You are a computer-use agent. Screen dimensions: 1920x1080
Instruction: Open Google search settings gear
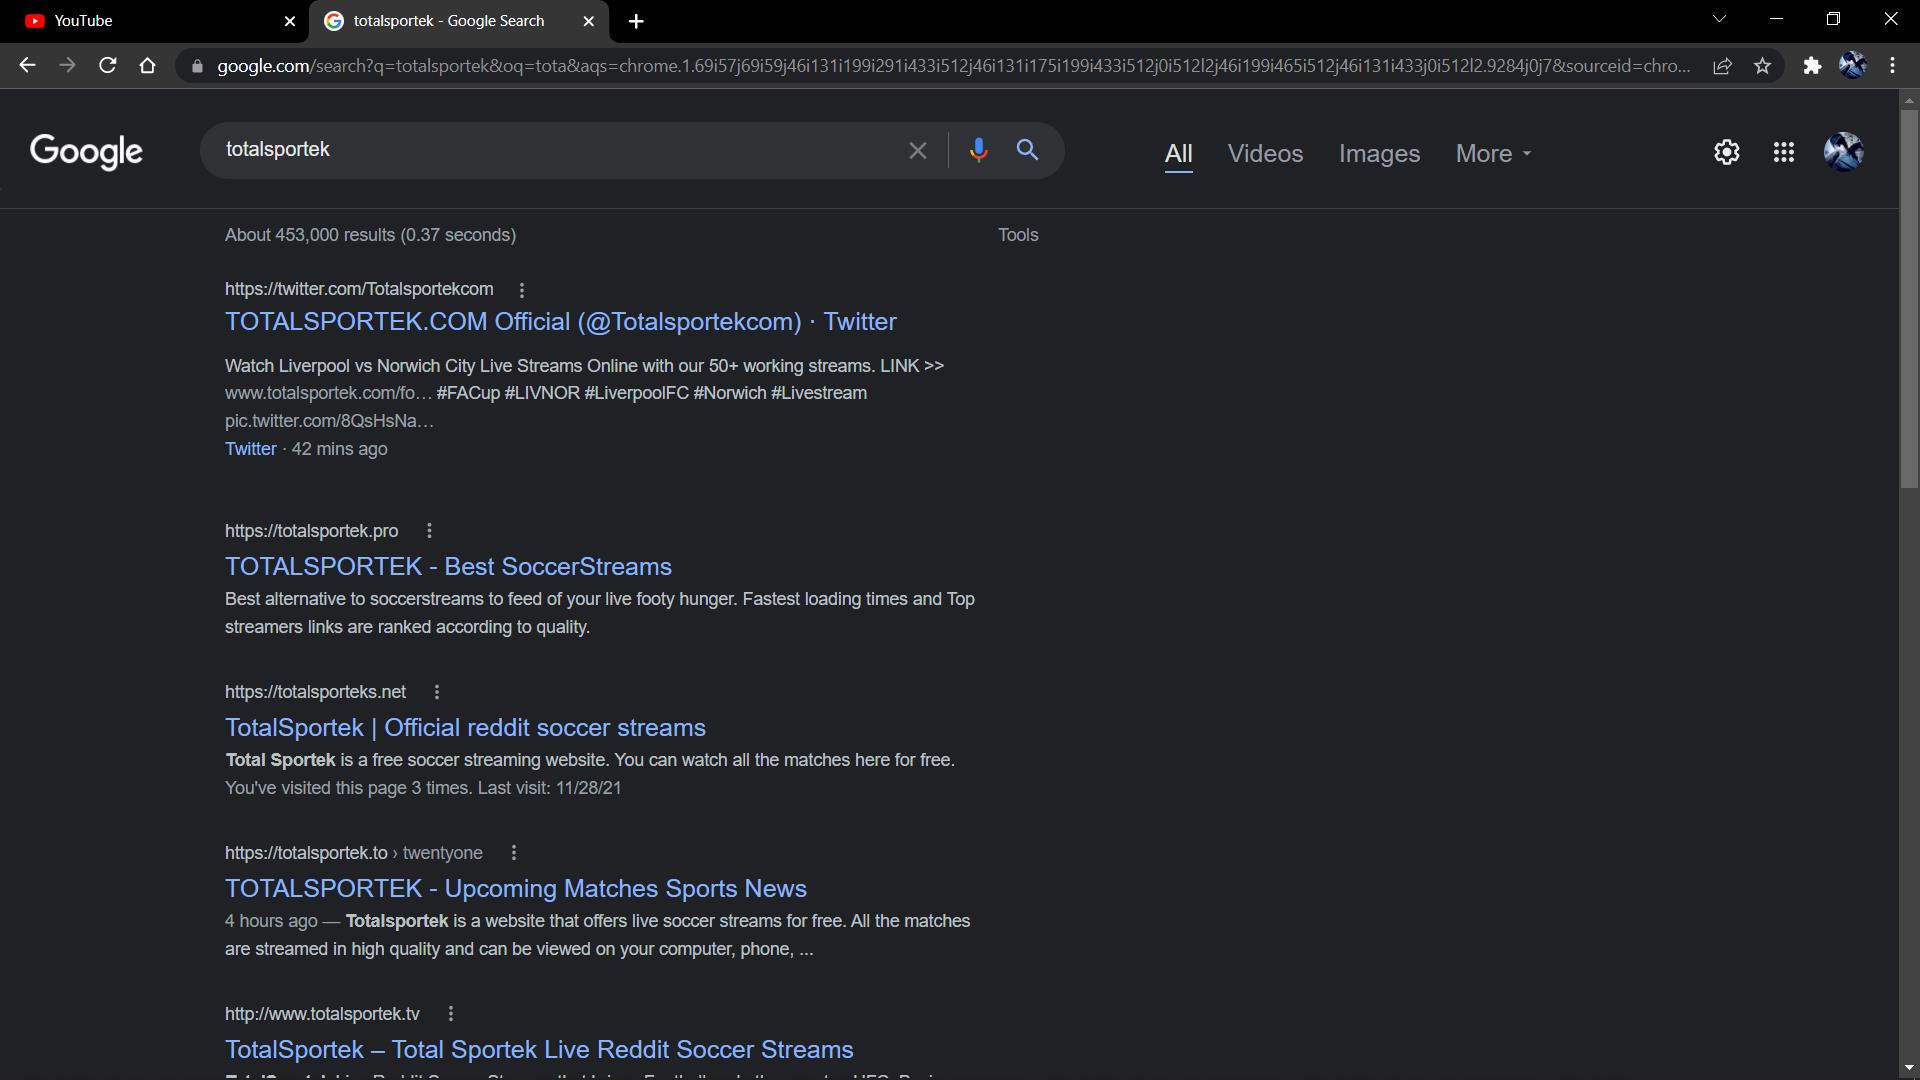[x=1726, y=152]
